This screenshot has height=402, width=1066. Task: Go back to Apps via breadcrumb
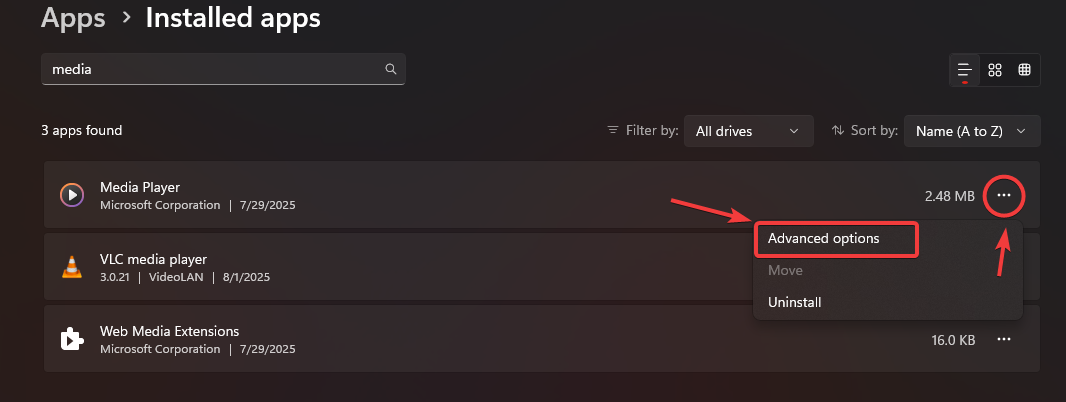(x=73, y=18)
